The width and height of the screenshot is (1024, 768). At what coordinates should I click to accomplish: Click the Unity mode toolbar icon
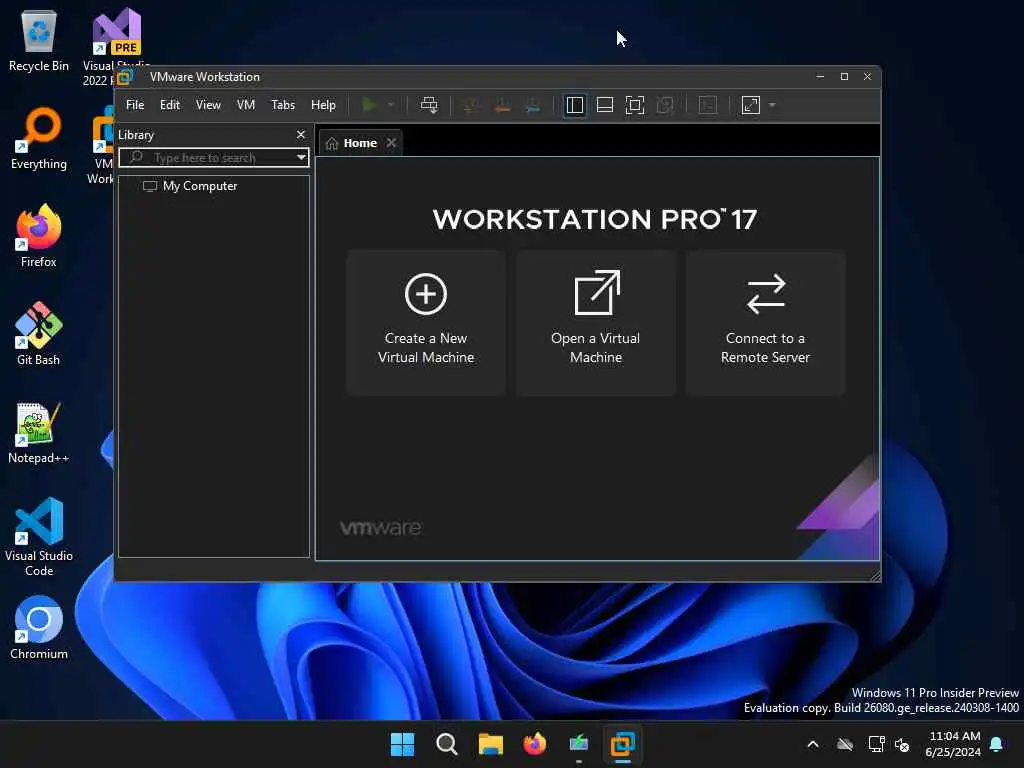665,105
